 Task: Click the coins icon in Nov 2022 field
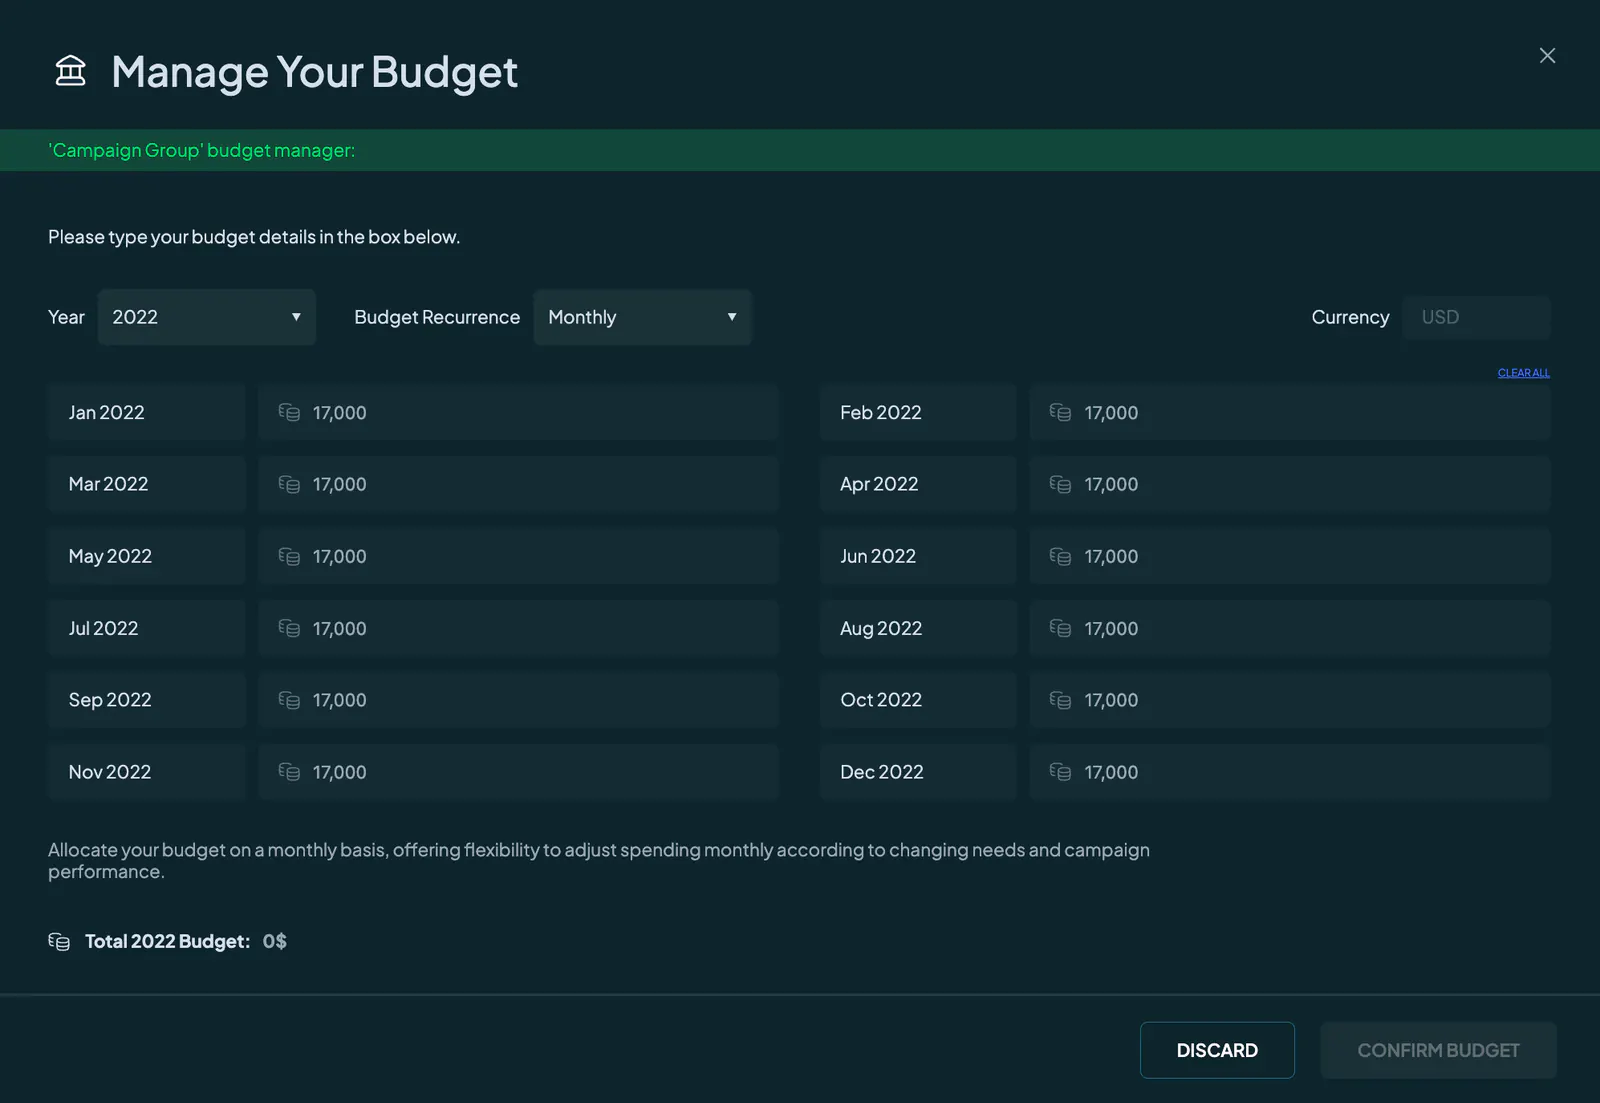pyautogui.click(x=289, y=772)
